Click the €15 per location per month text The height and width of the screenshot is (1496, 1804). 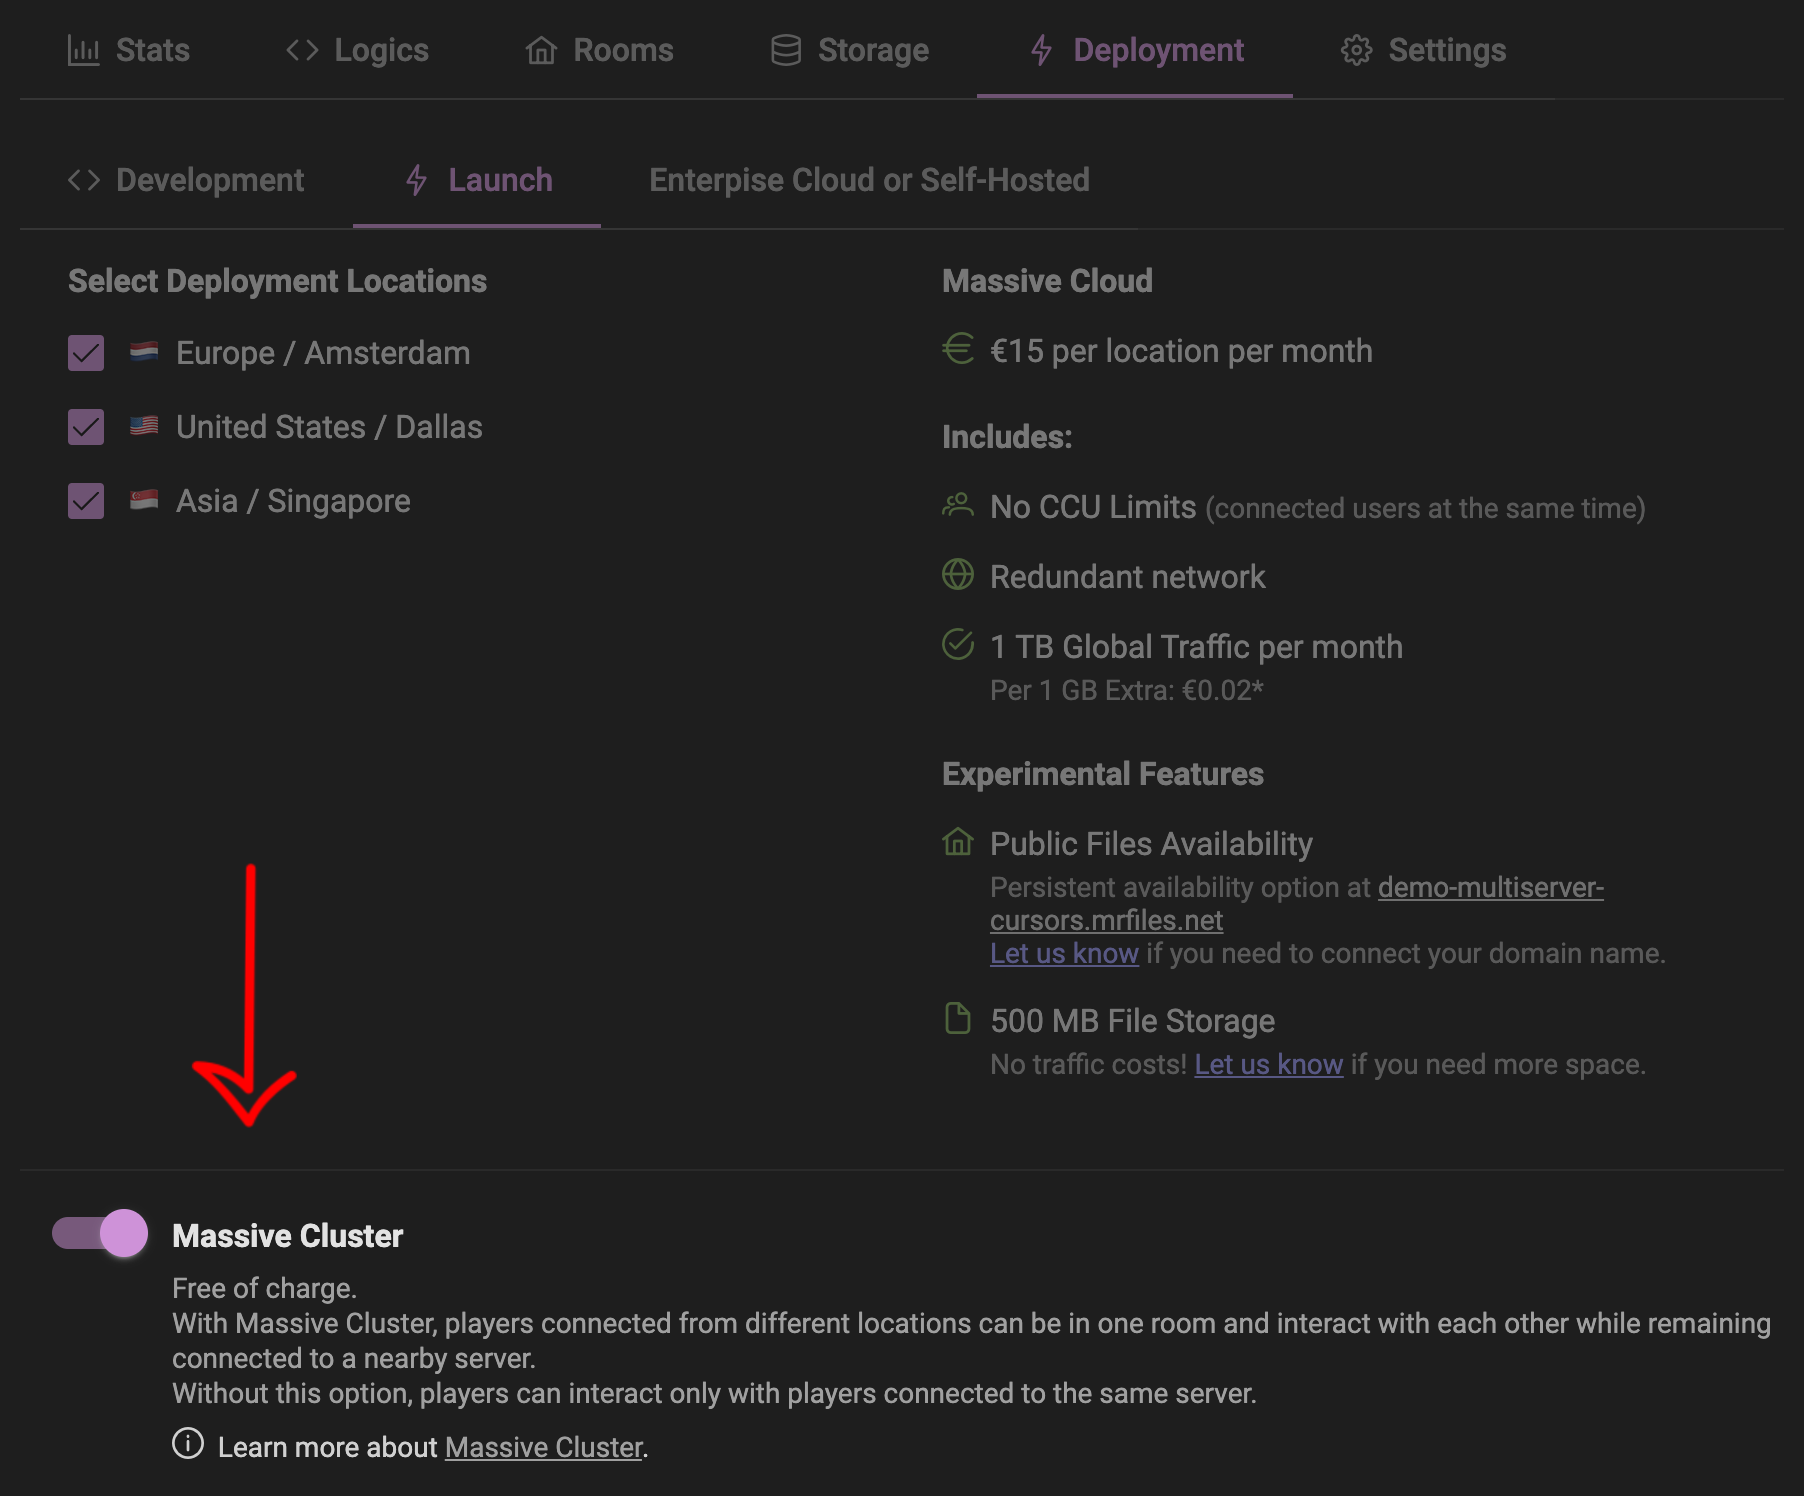point(1181,351)
